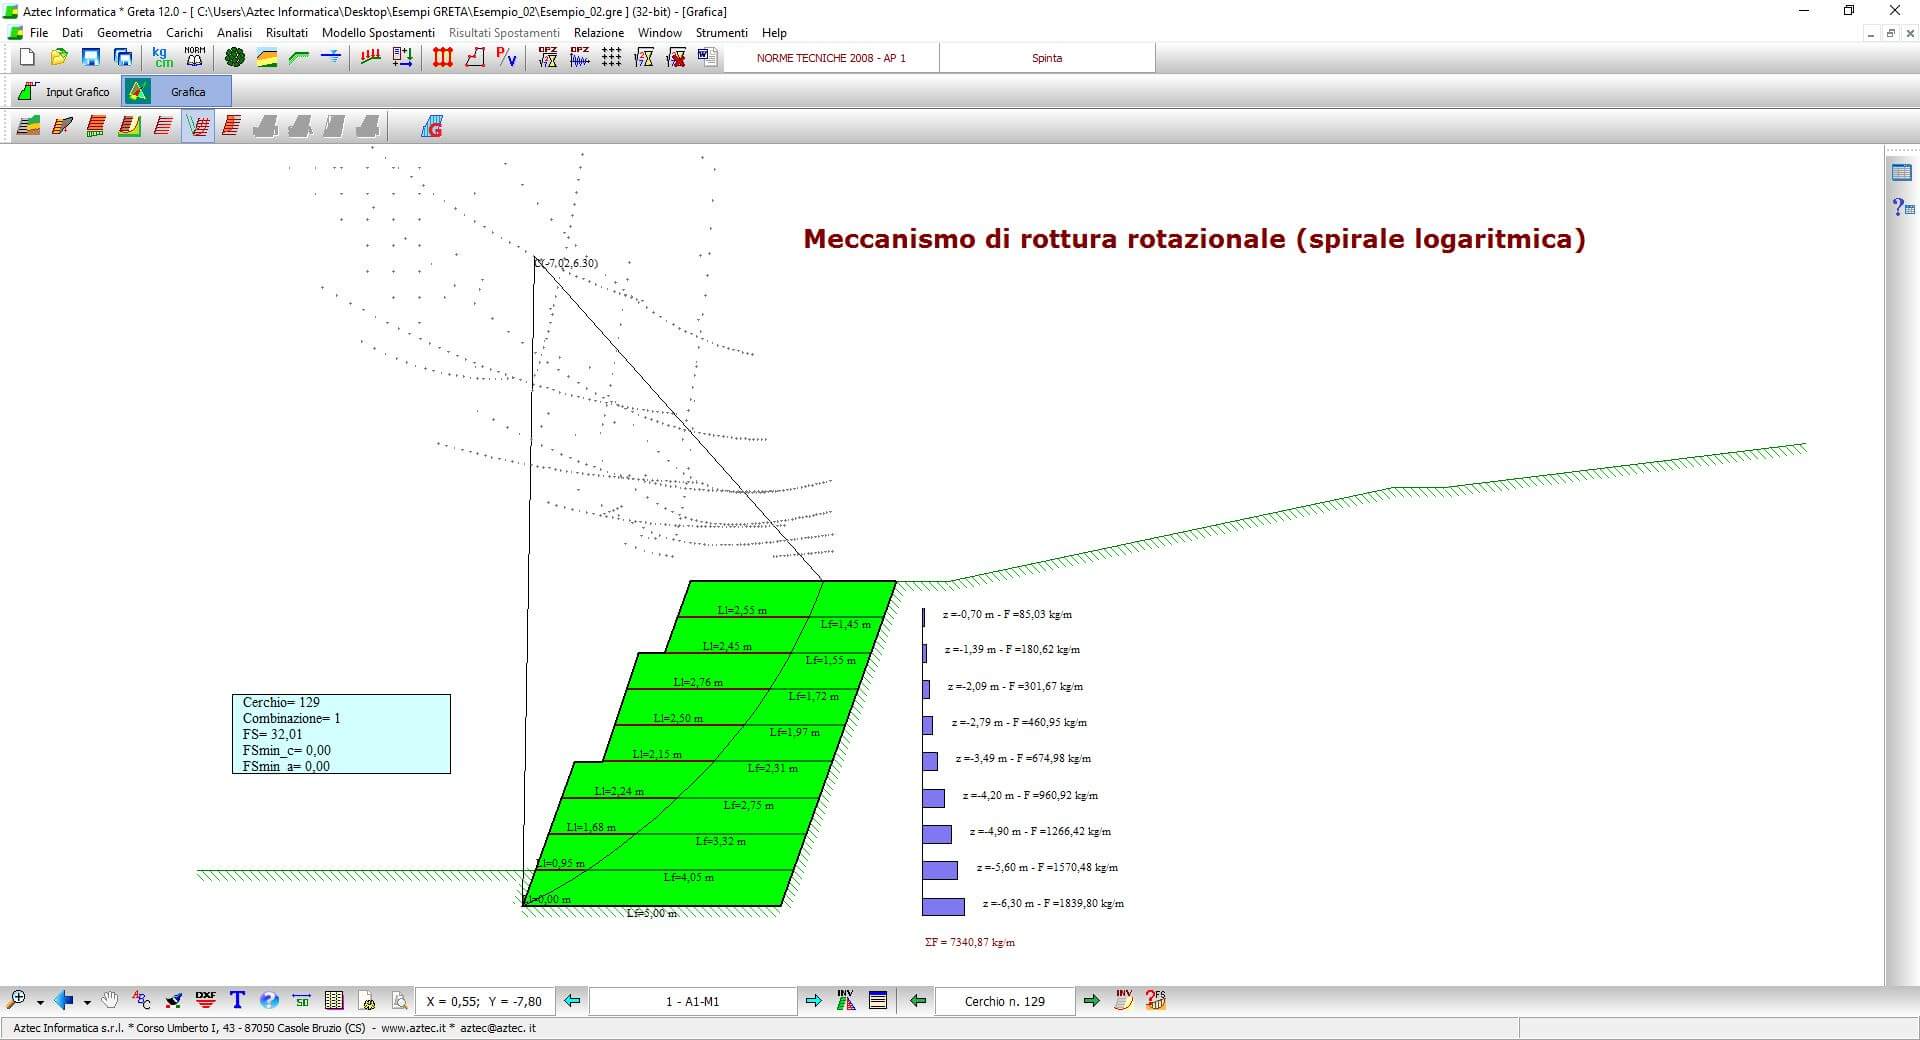1920x1040 pixels.
Task: Click the blue T text tool
Action: point(237,1000)
